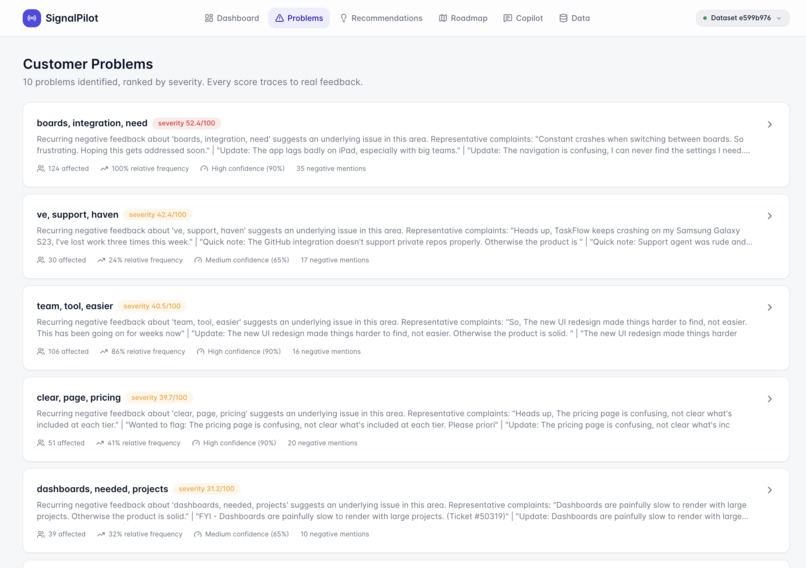806x568 pixels.
Task: Click the gauge icon in the 've, support, haven' card
Action: coord(198,260)
